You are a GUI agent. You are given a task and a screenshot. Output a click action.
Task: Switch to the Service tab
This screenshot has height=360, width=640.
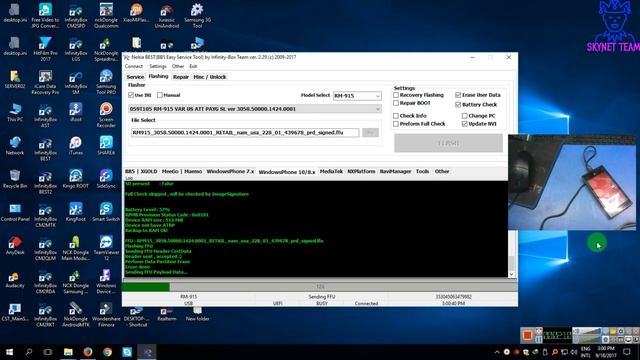pyautogui.click(x=135, y=77)
